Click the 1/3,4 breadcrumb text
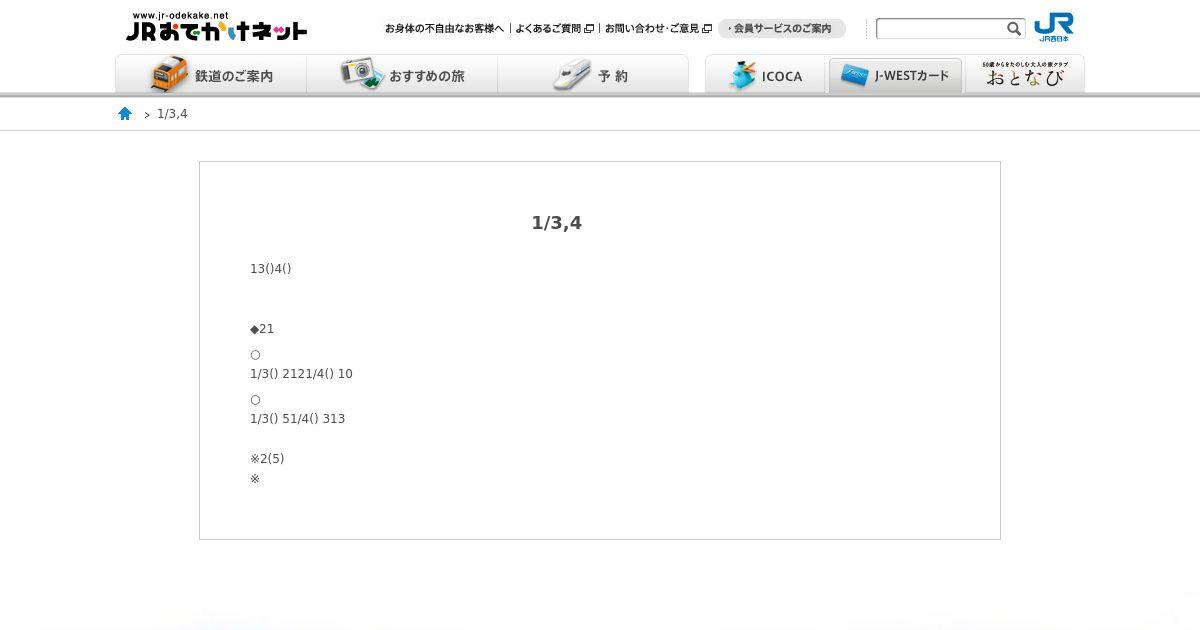 172,114
